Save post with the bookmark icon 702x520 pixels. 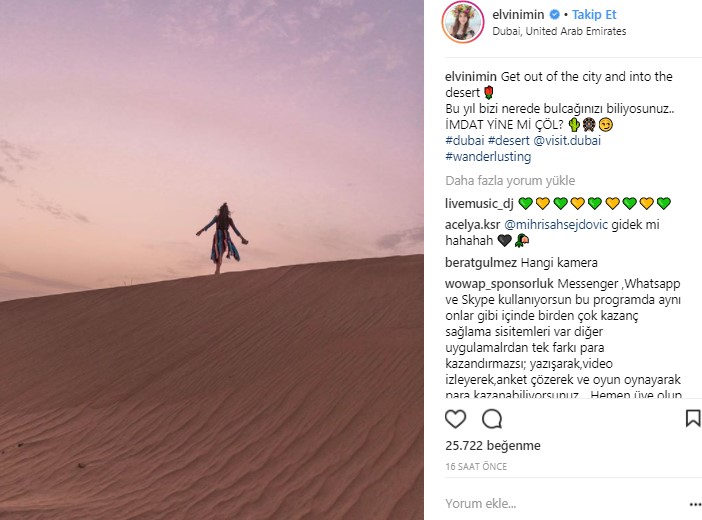point(693,418)
